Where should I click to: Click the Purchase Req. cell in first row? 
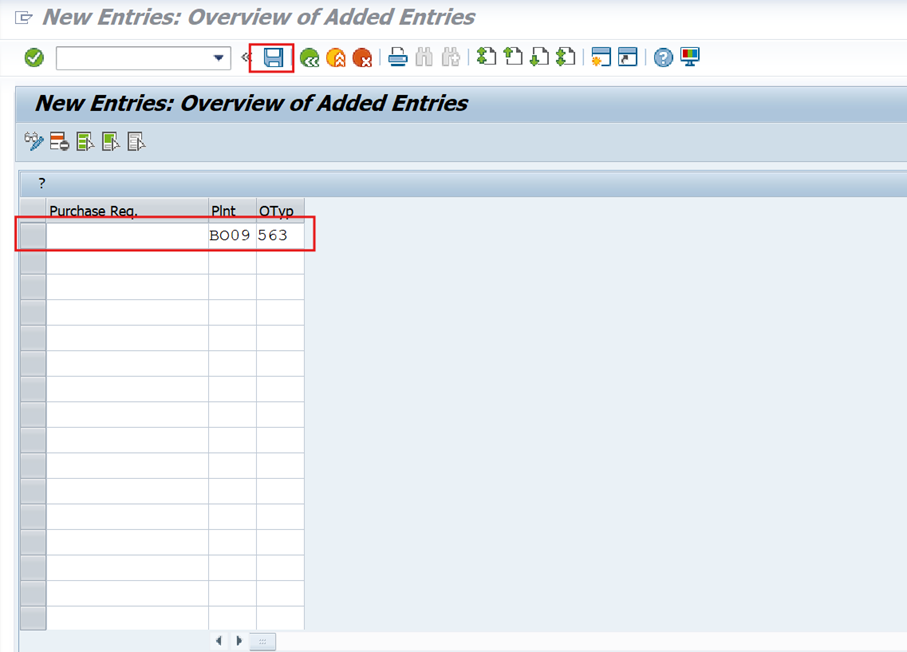(127, 236)
